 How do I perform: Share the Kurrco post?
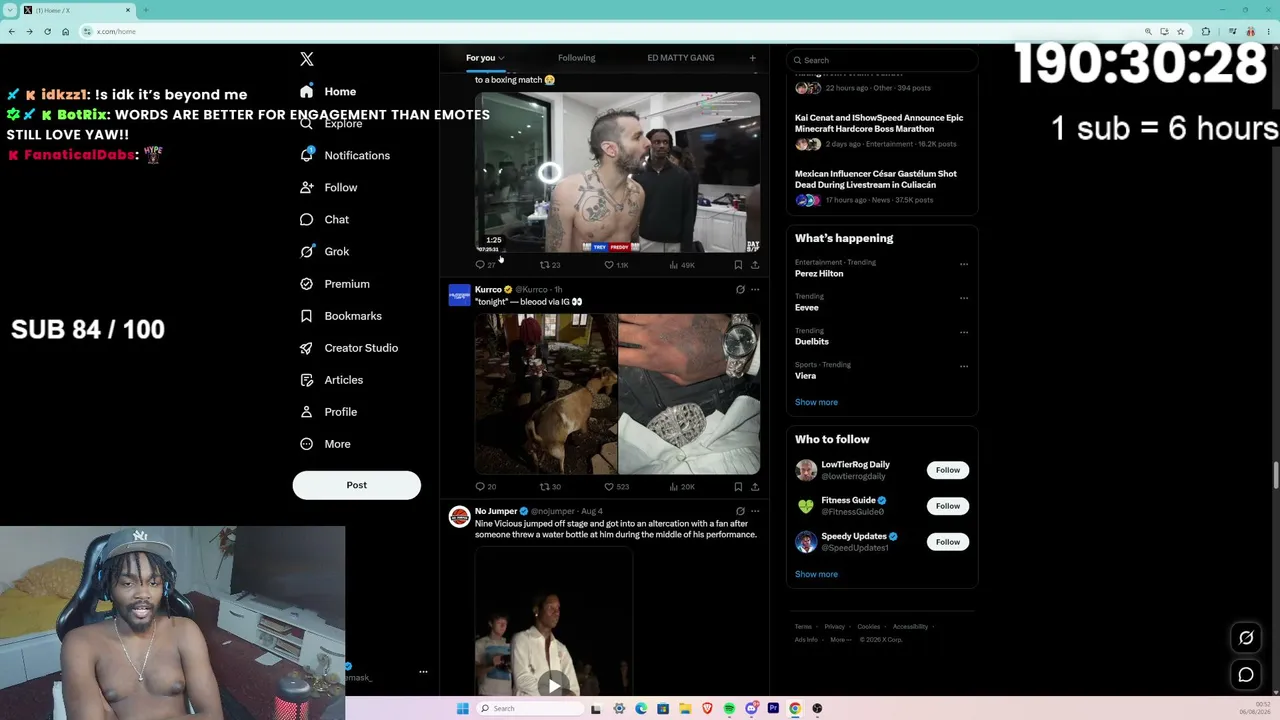pyautogui.click(x=755, y=487)
